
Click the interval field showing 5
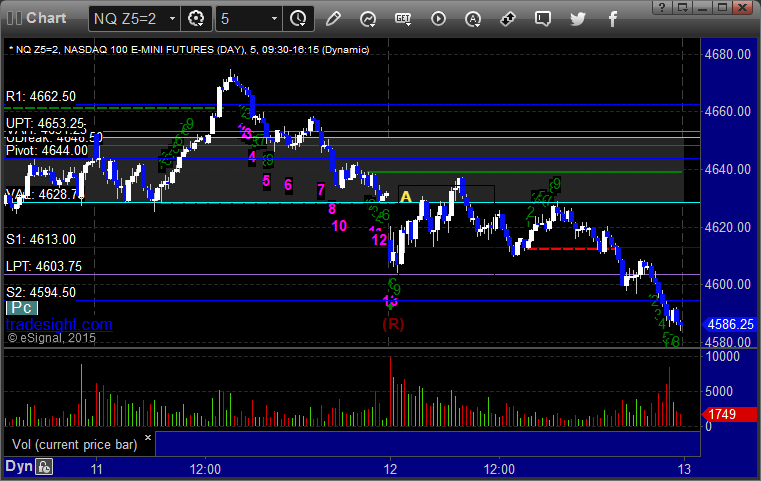243,19
